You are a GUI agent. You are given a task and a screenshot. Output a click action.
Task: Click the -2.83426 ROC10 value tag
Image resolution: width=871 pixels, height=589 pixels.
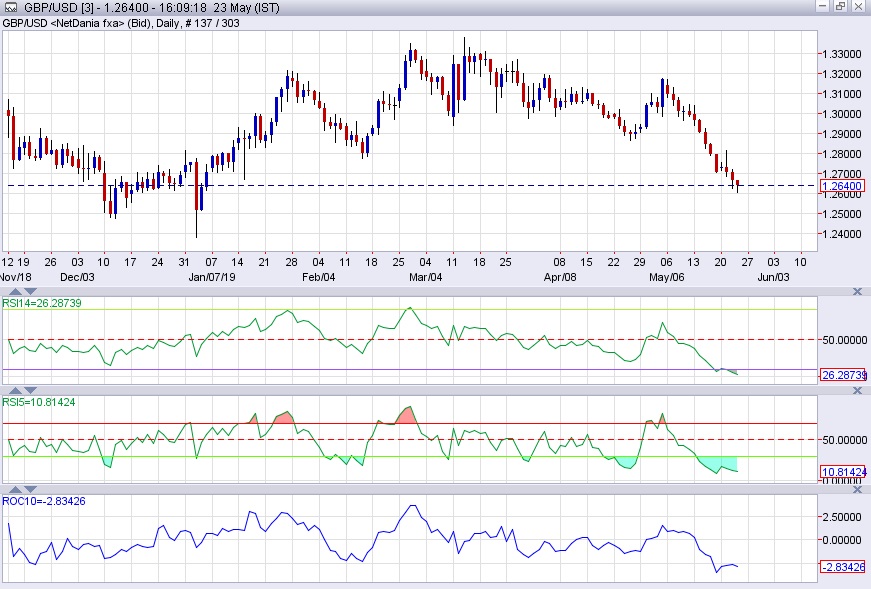pyautogui.click(x=843, y=567)
